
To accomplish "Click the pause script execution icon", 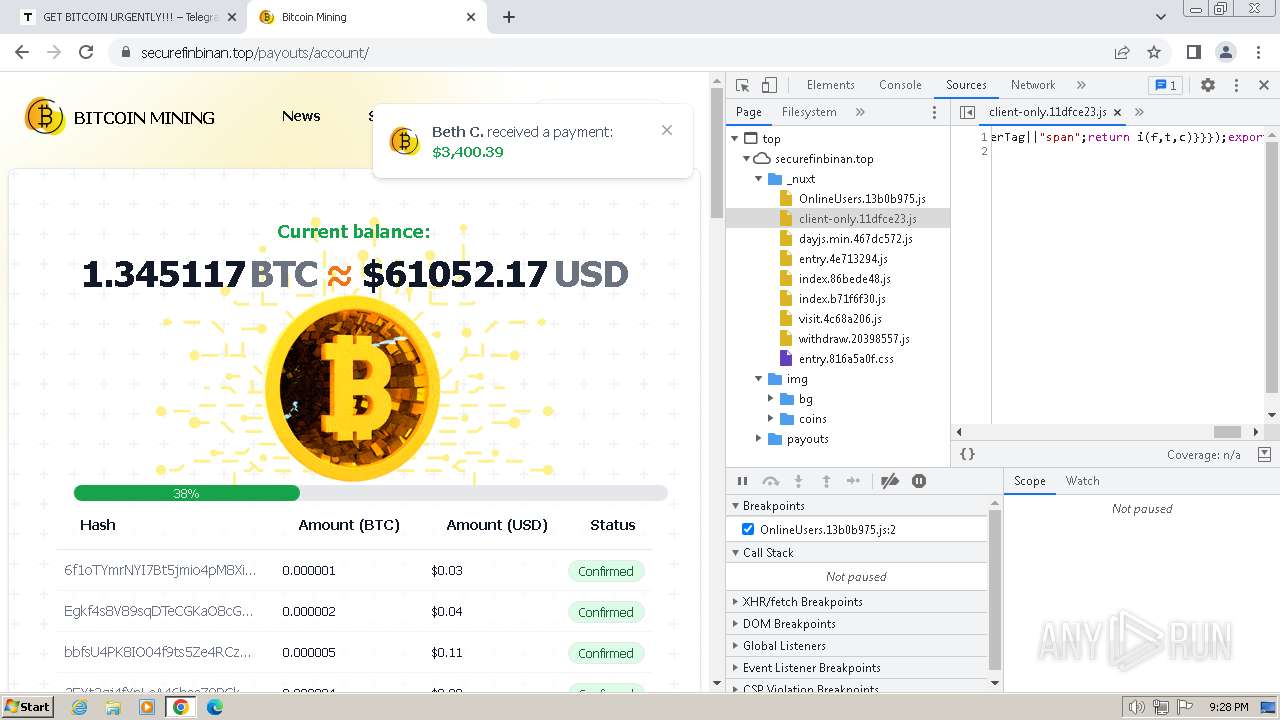I will pyautogui.click(x=742, y=481).
